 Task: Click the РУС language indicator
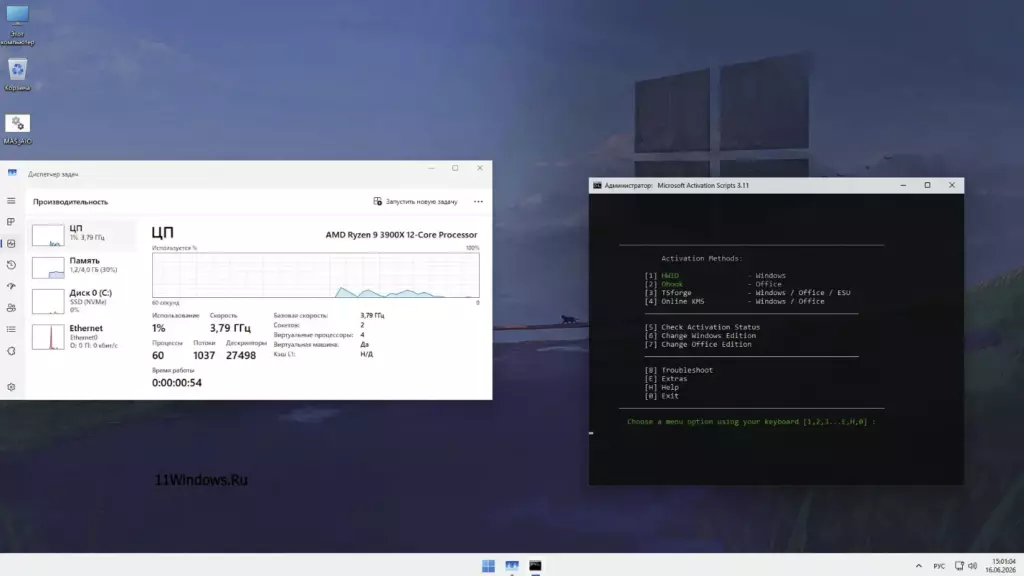tap(939, 566)
